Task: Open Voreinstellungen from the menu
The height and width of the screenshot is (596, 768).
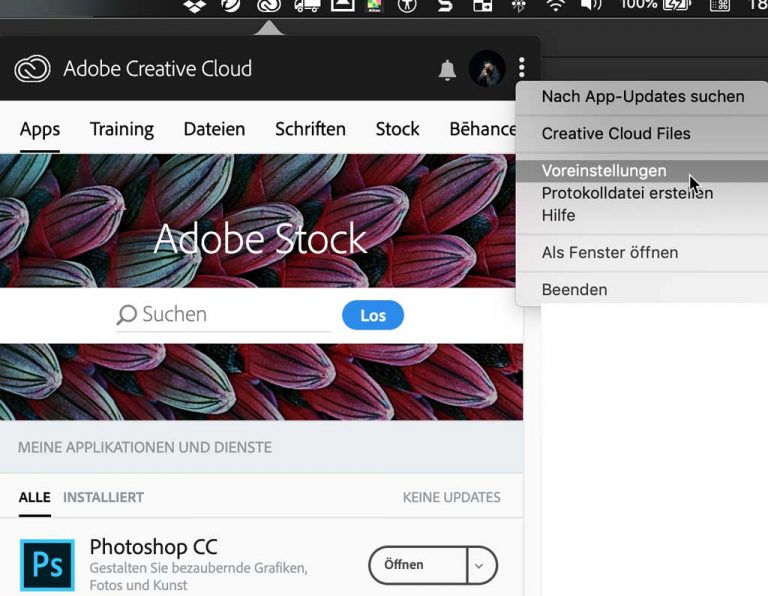Action: [643, 170]
